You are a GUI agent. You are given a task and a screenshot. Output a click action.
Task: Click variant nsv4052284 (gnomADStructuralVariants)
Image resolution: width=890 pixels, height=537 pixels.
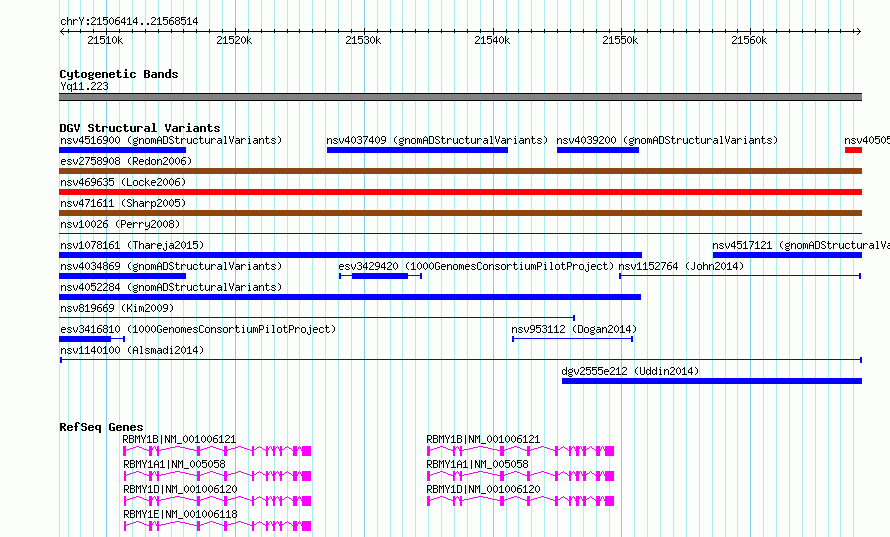tap(350, 297)
